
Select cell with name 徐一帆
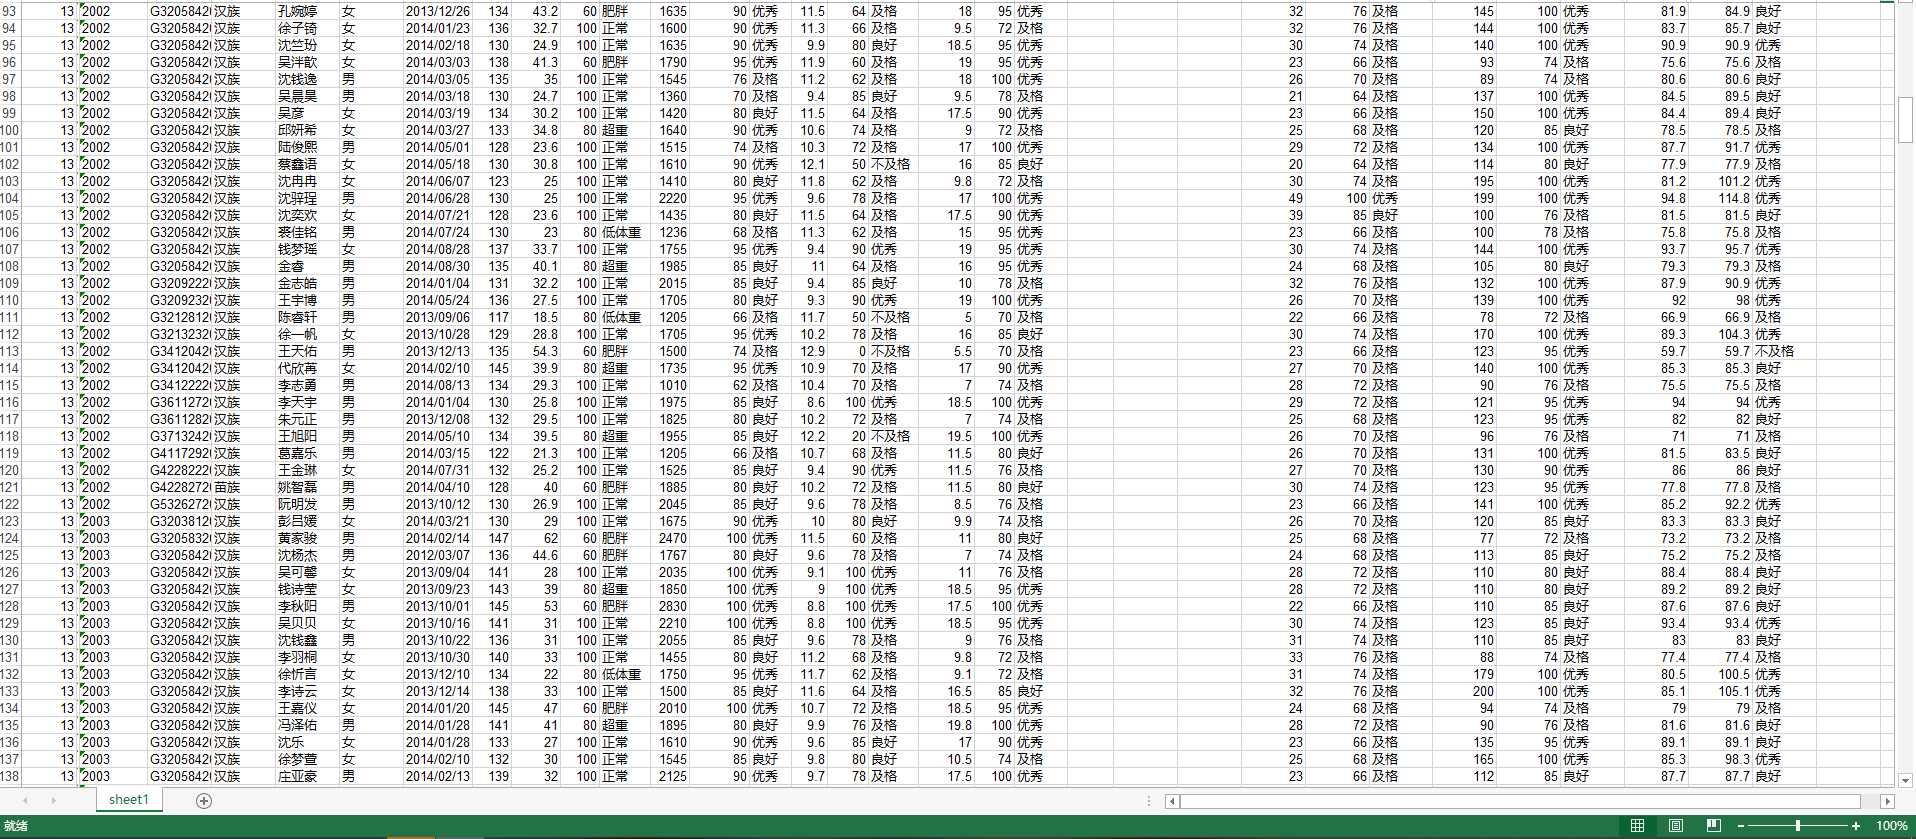[x=306, y=334]
